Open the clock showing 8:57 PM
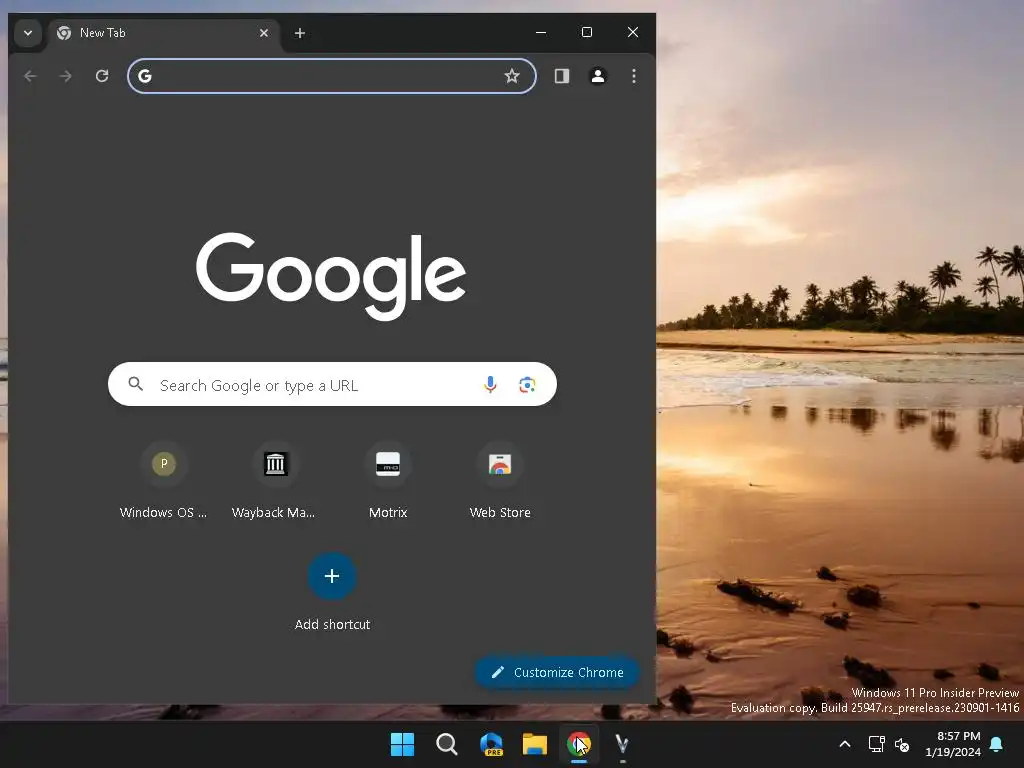 pyautogui.click(x=953, y=744)
